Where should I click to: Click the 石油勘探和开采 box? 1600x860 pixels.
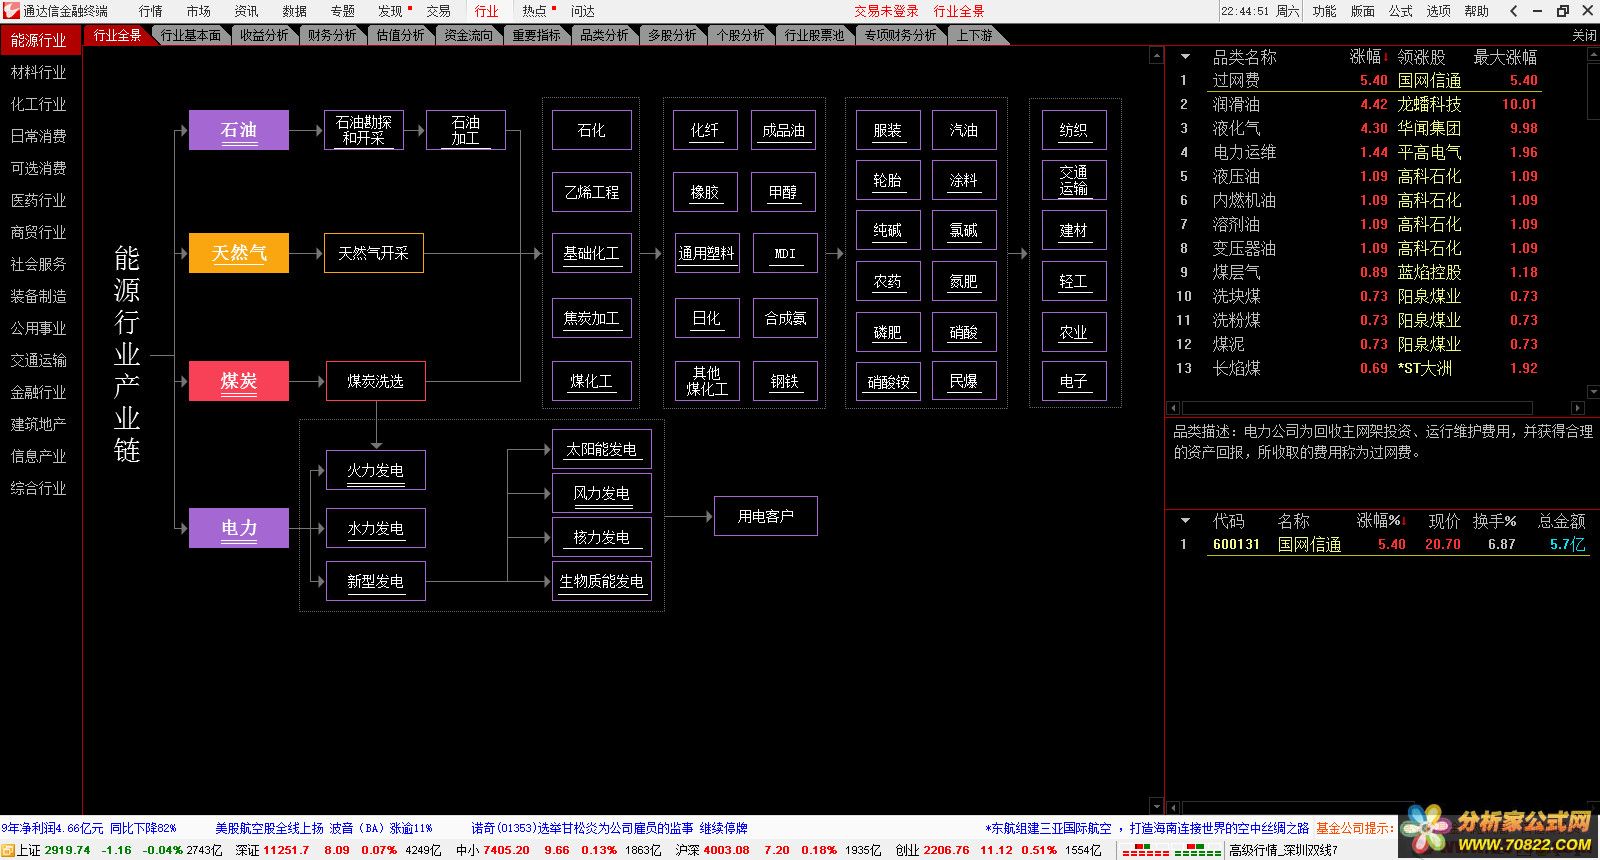364,130
